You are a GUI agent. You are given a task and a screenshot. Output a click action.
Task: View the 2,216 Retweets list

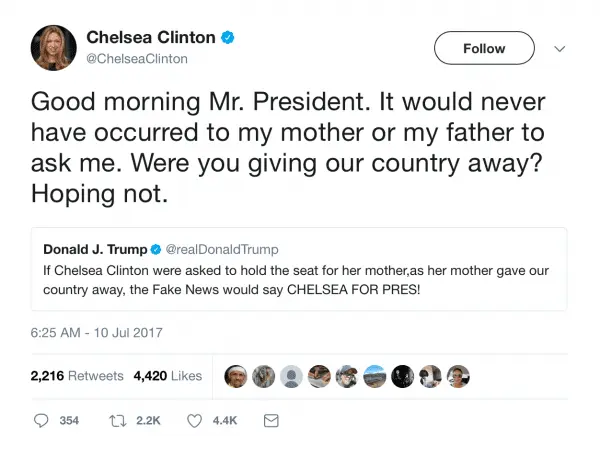77,376
